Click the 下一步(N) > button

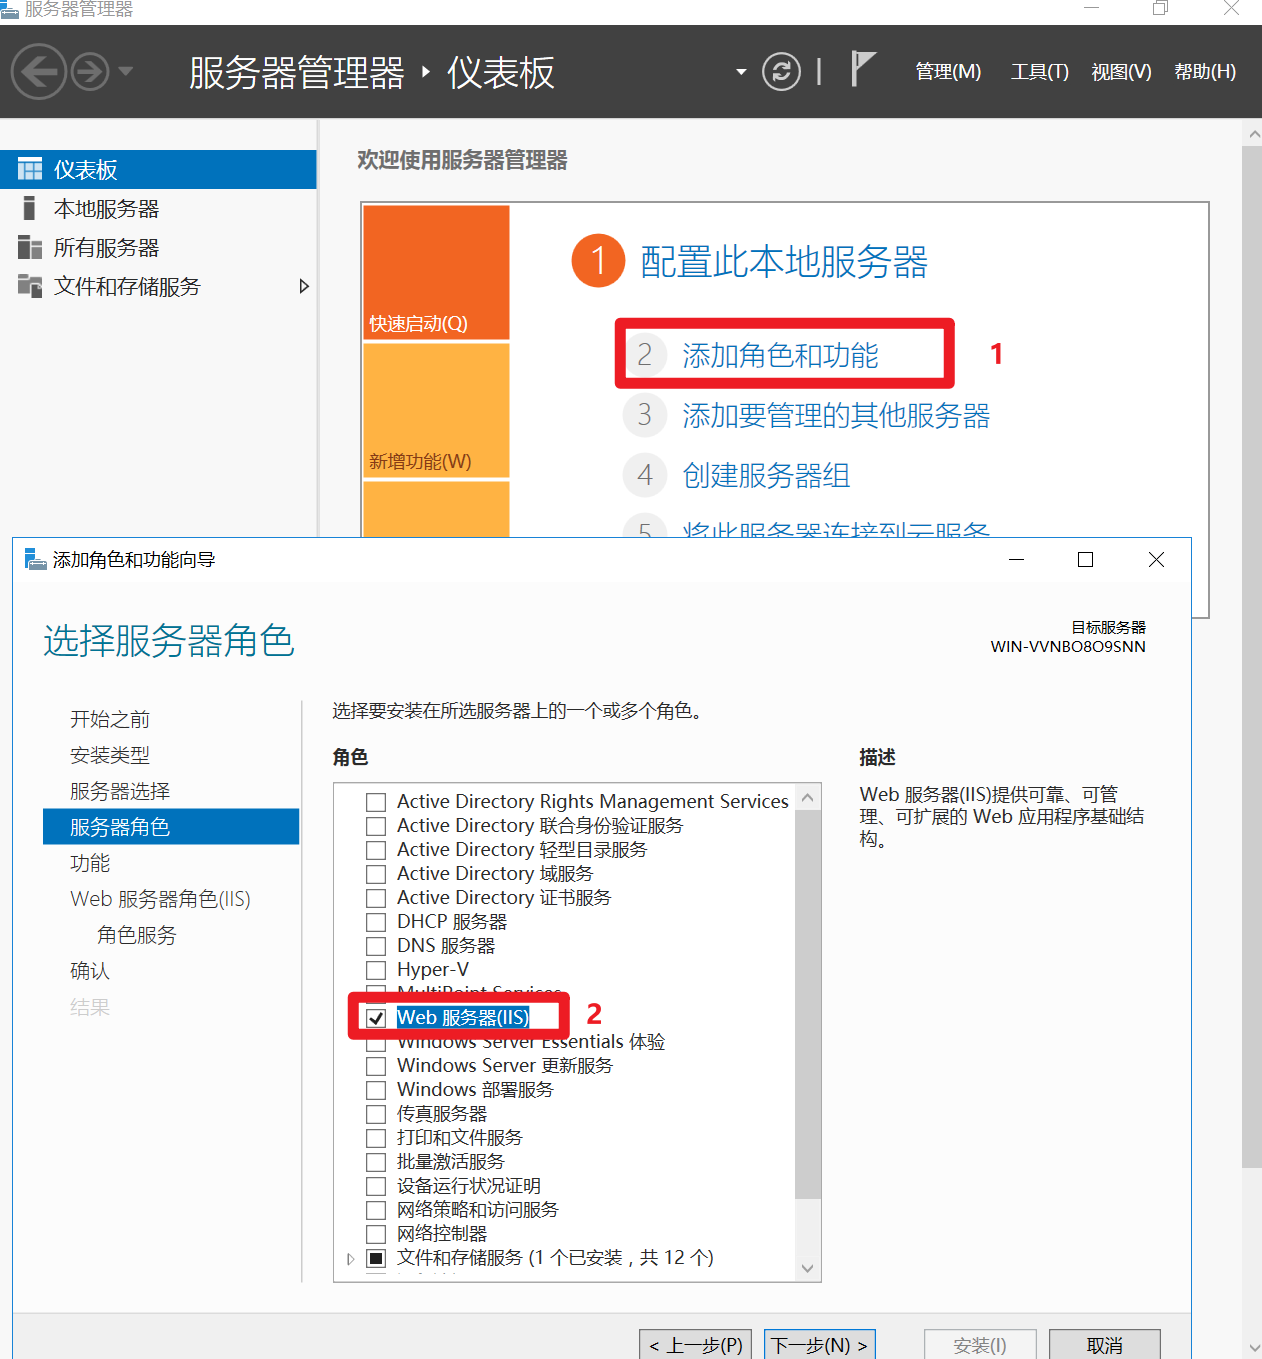tap(820, 1345)
